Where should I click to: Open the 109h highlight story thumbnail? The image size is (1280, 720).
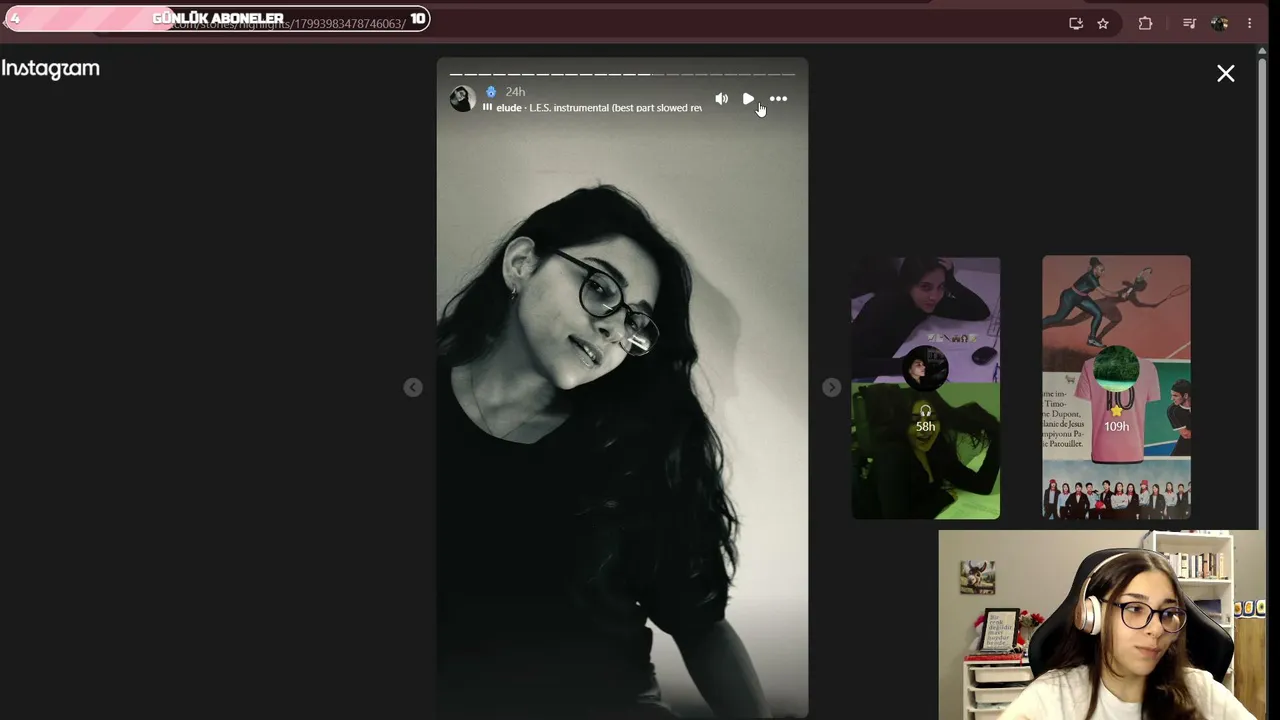[x=1116, y=388]
